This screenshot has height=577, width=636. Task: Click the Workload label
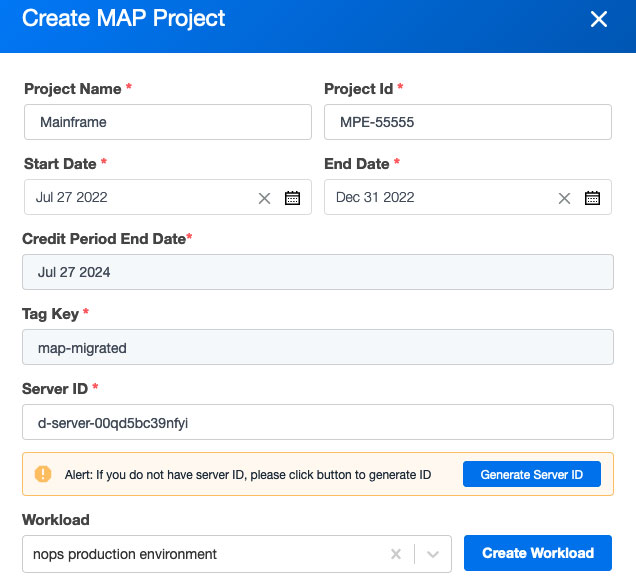pyautogui.click(x=56, y=520)
